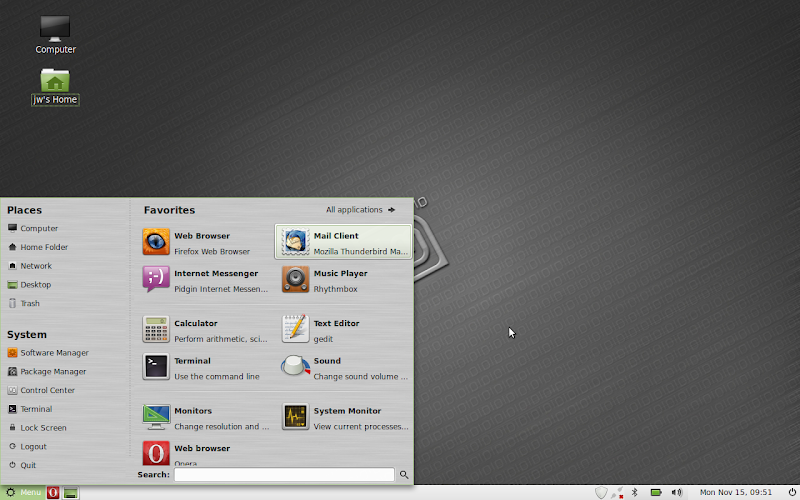Viewport: 800px width, 500px height.
Task: Click show desktop icon in panel
Action: [x=71, y=492]
